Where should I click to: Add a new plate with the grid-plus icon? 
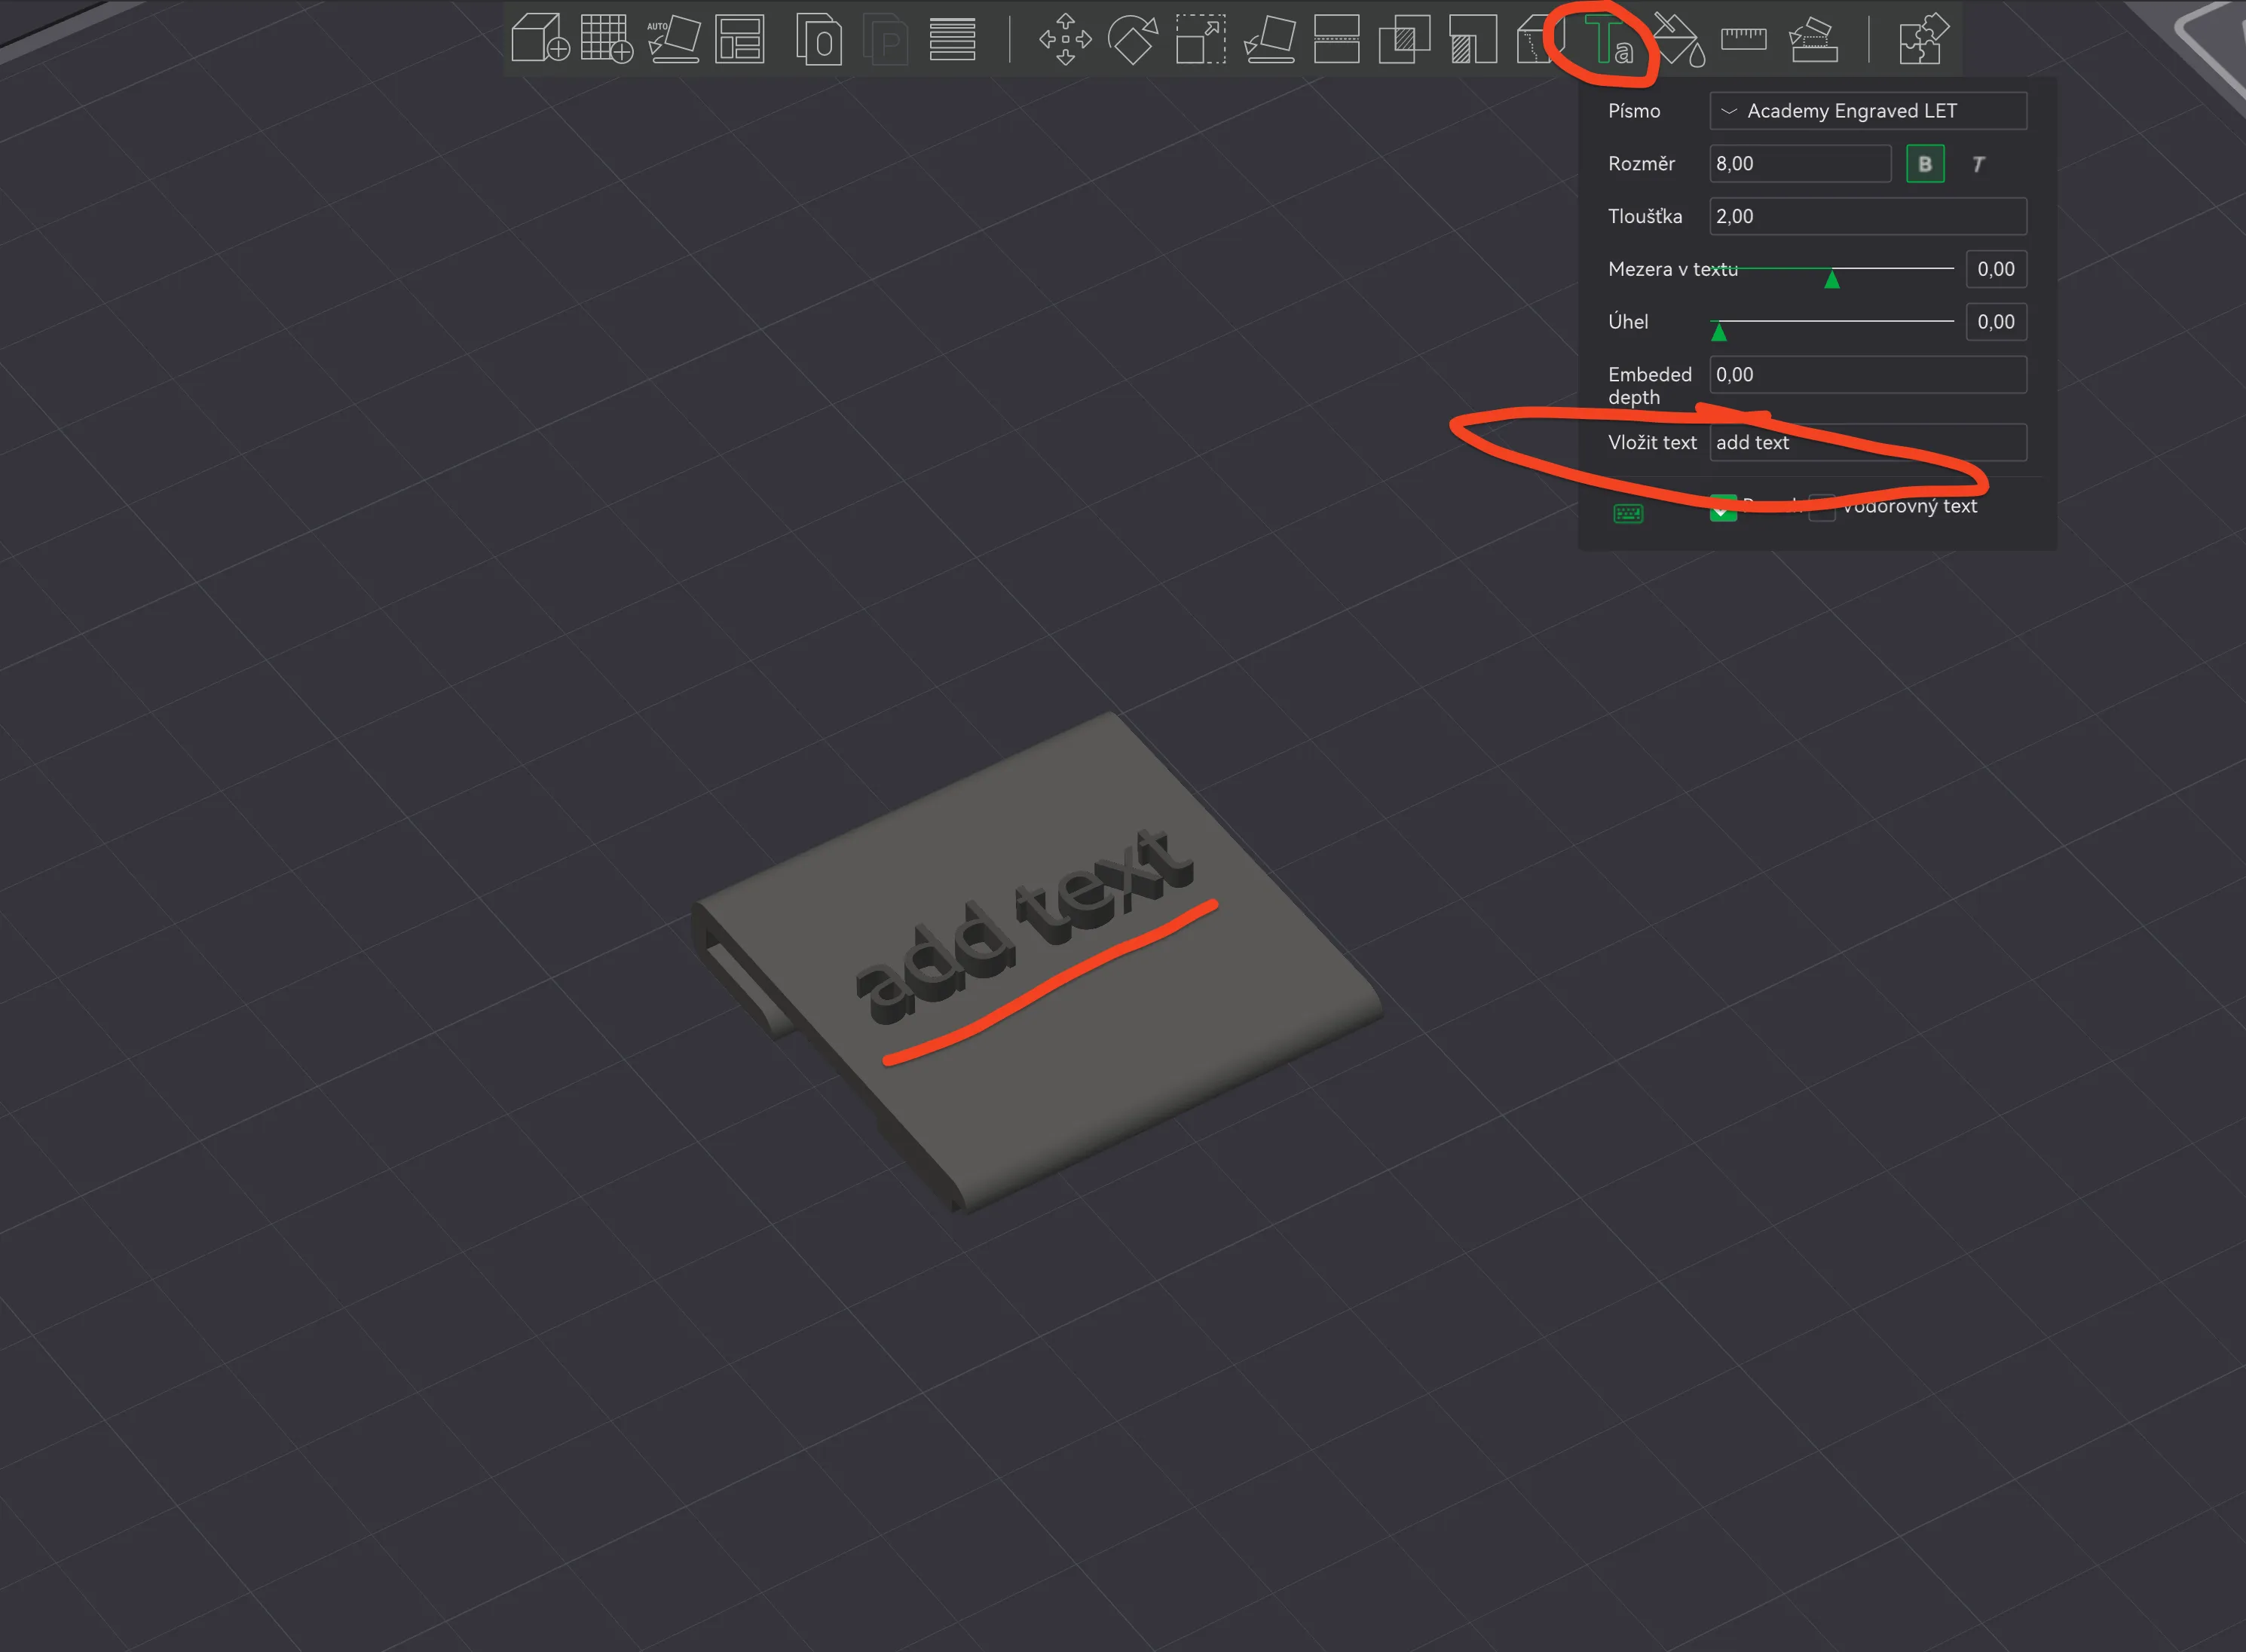click(607, 39)
